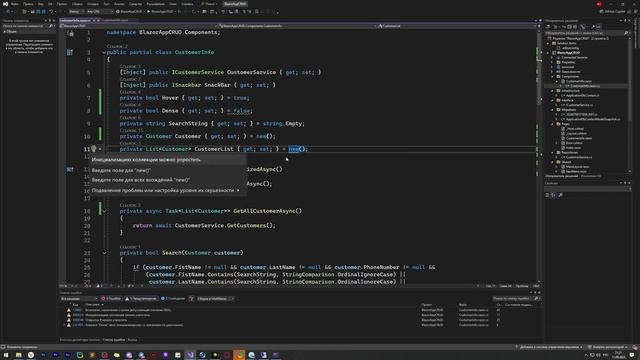Click Добавить в систему управления версиями
This screenshot has width=640, height=360.
(549, 347)
